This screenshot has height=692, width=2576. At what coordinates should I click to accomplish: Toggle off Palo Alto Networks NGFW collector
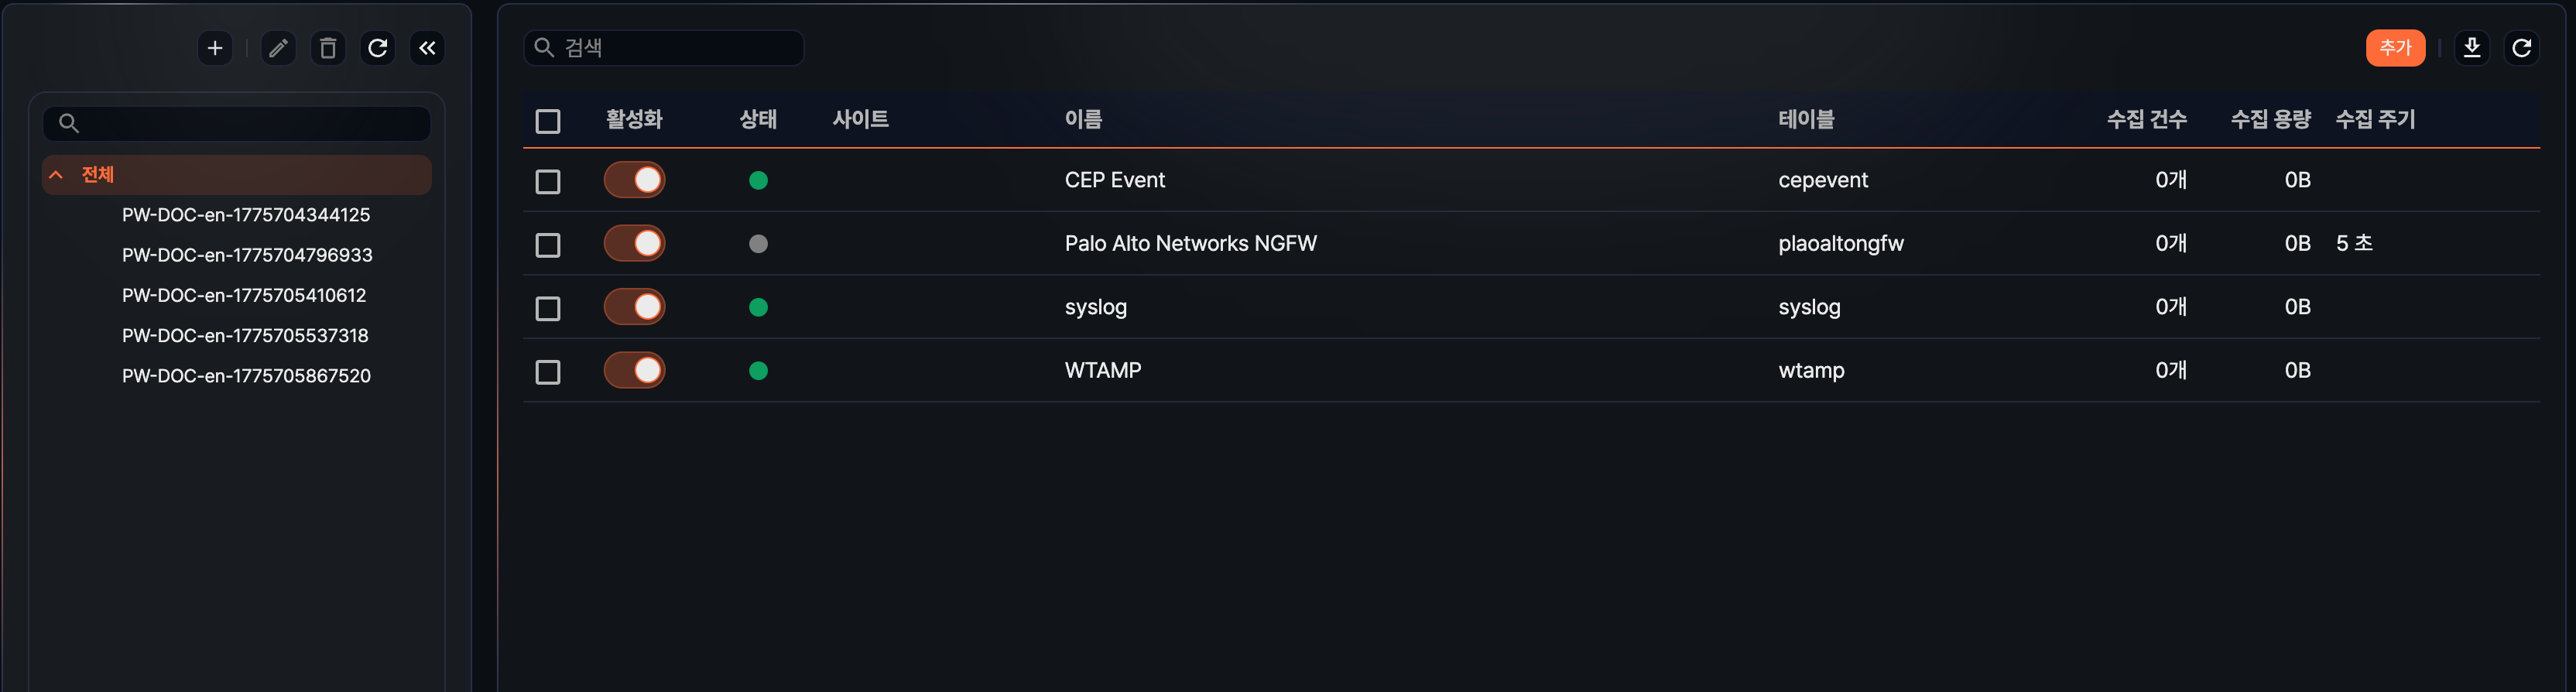point(635,244)
